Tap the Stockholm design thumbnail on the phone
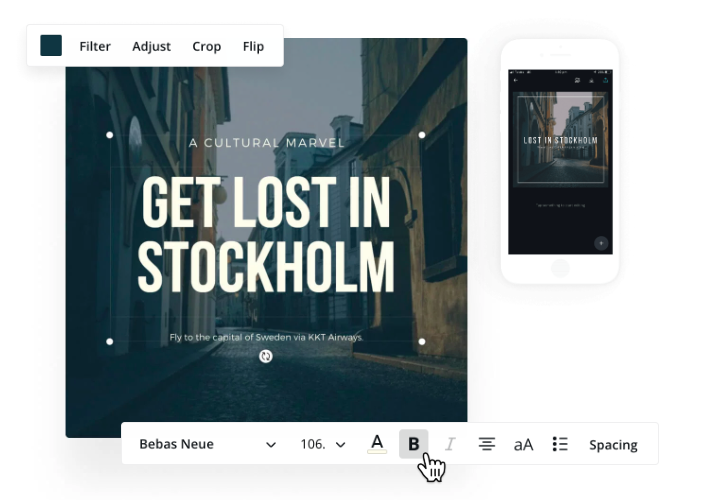The height and width of the screenshot is (500, 719). pos(560,139)
